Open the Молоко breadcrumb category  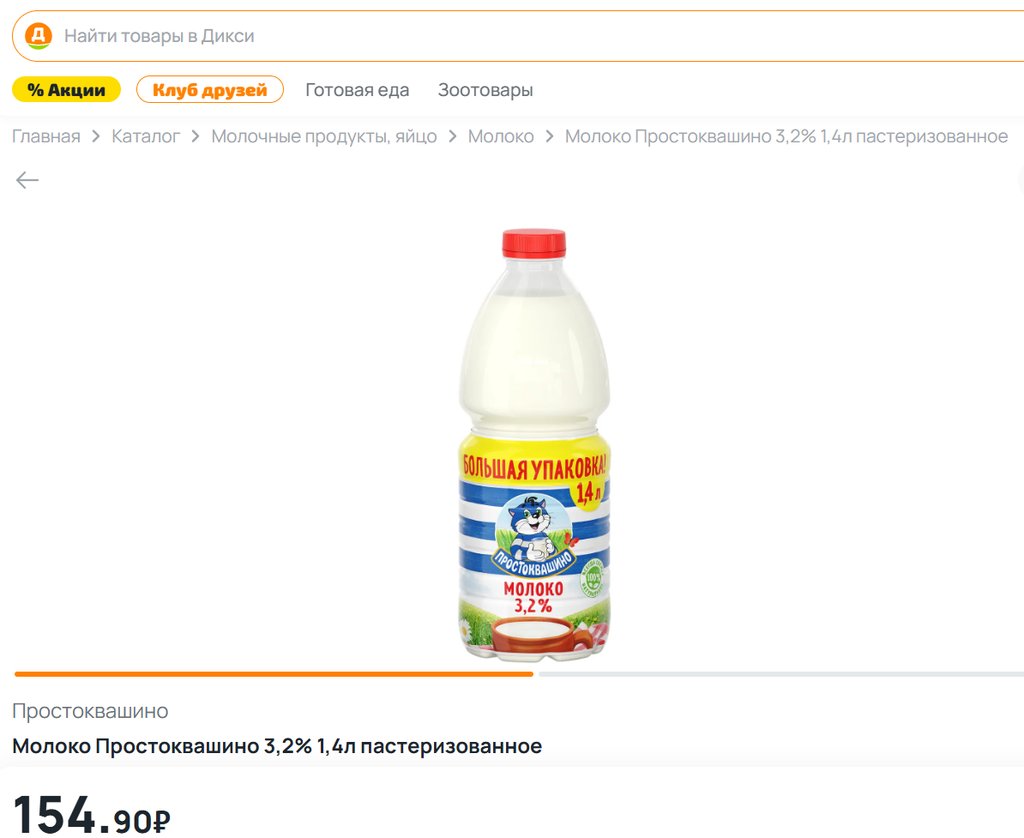click(x=501, y=137)
